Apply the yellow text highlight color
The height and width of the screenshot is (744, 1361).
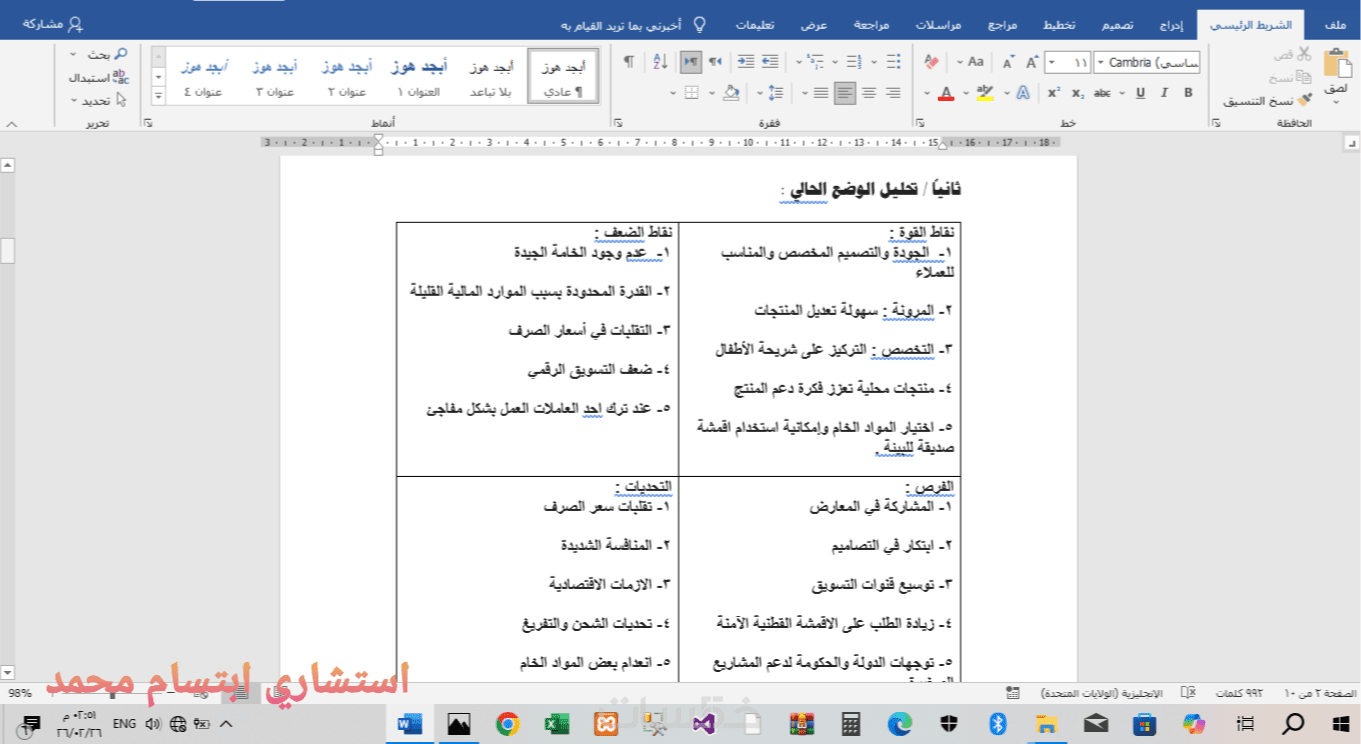[985, 93]
